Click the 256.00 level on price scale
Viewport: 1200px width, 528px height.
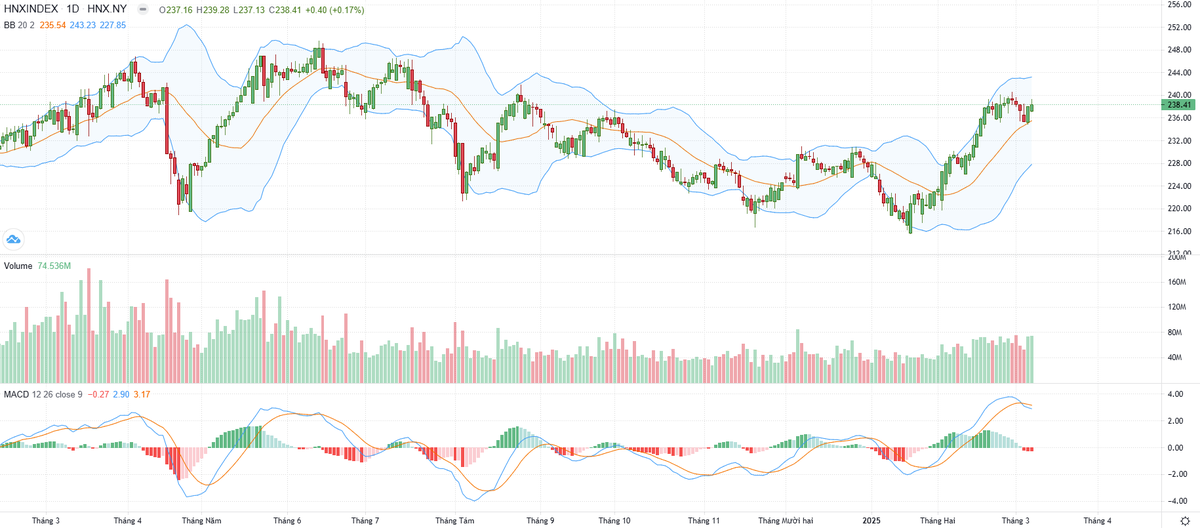1180,5
